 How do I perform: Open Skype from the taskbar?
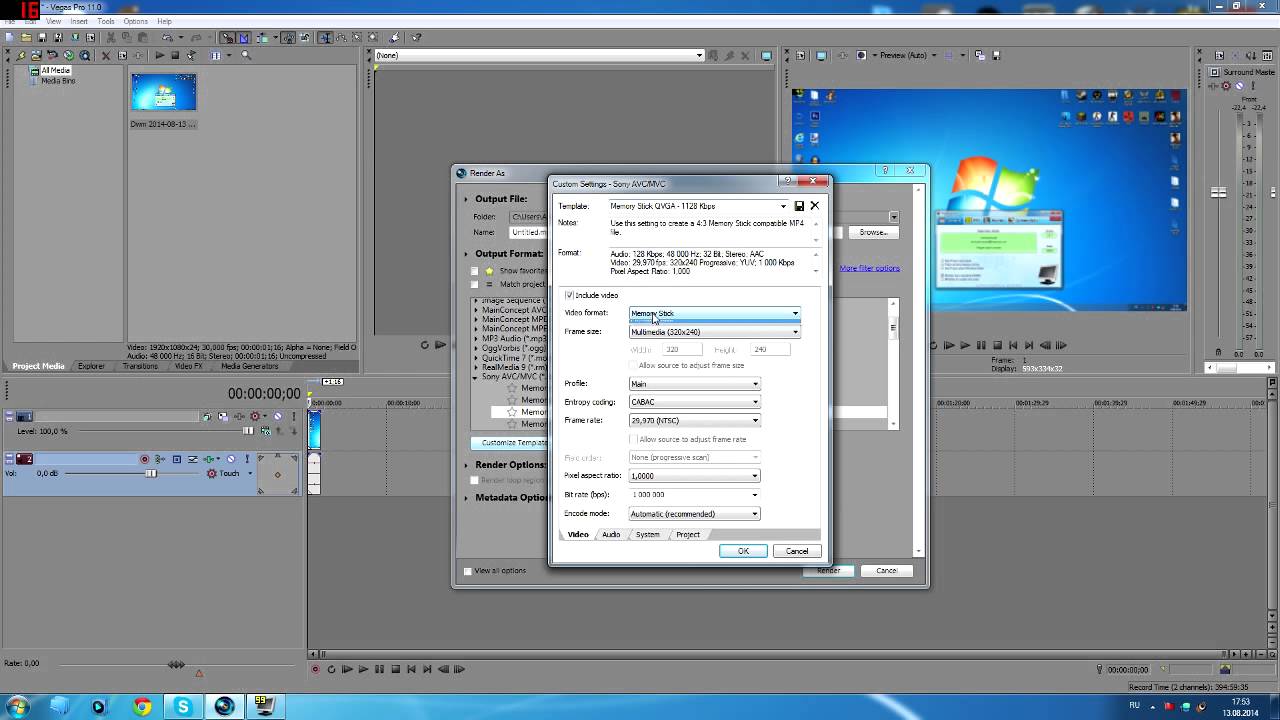tap(183, 706)
